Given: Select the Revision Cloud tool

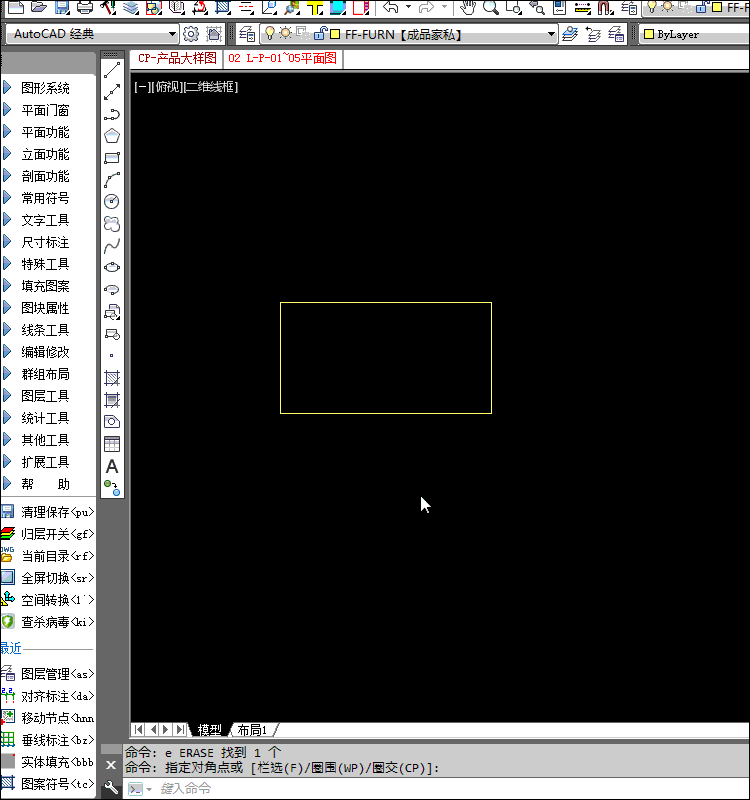Looking at the screenshot, I should point(112,223).
